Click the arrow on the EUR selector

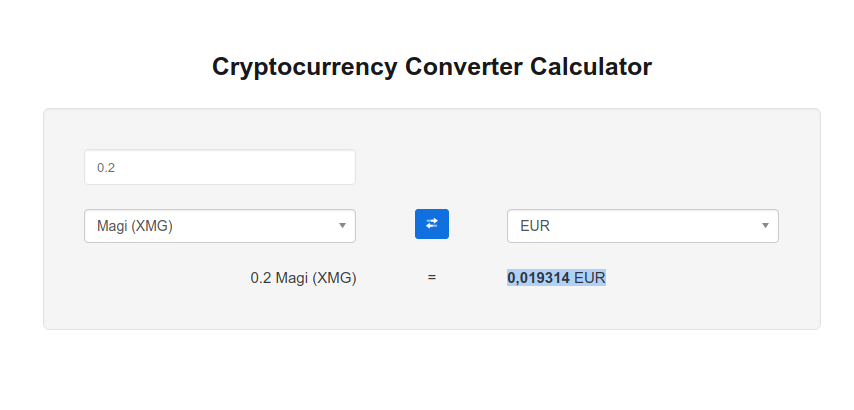[x=765, y=225]
